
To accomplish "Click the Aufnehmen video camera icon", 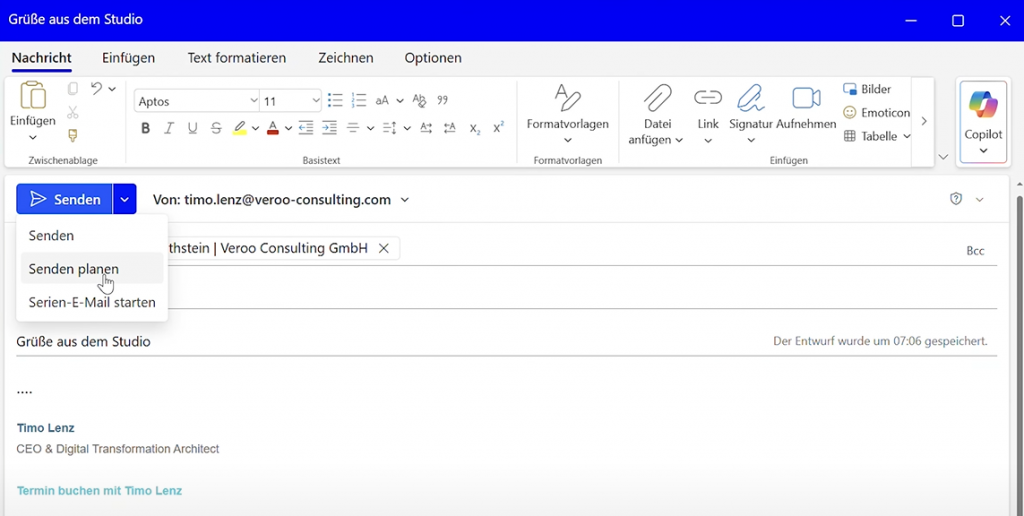I will pos(807,98).
